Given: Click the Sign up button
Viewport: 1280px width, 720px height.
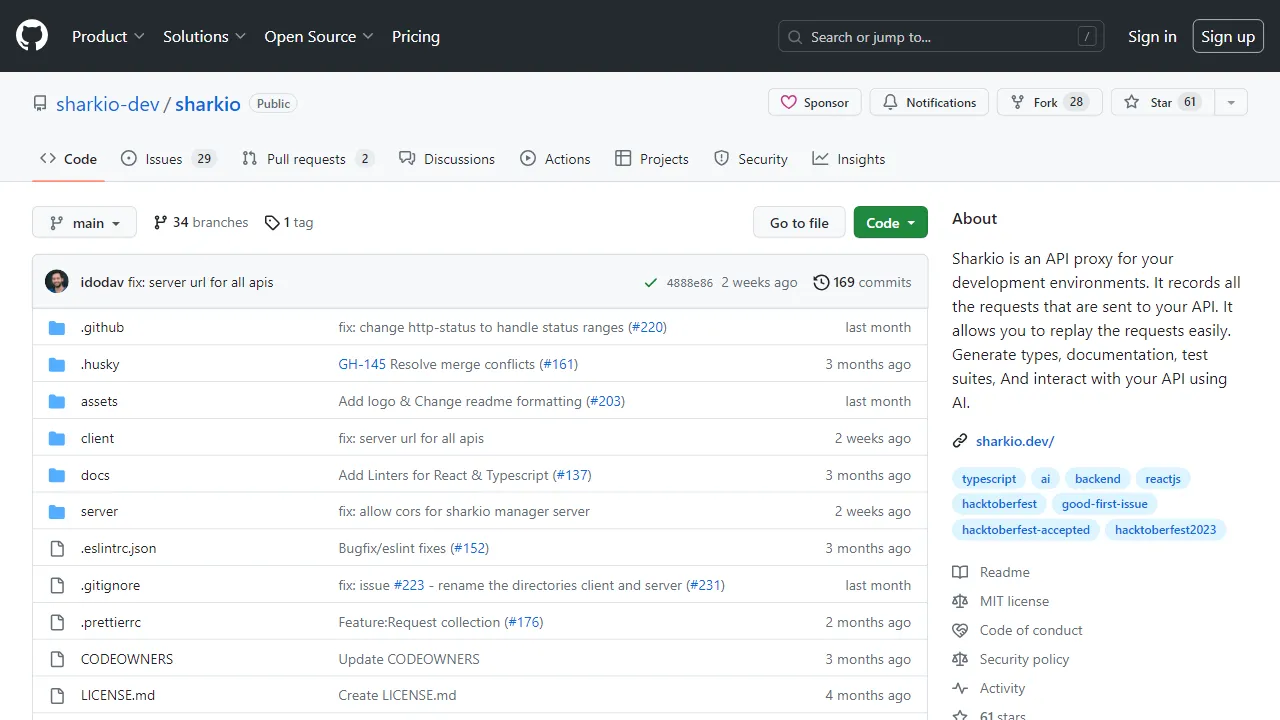Looking at the screenshot, I should click(1228, 36).
